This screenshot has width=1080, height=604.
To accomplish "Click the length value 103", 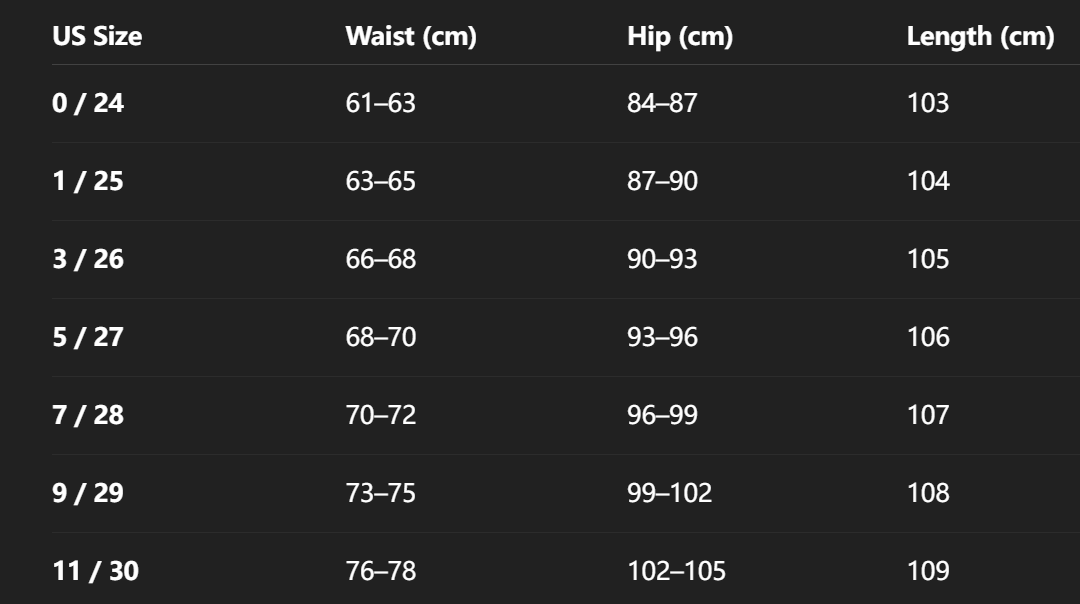I will click(928, 103).
